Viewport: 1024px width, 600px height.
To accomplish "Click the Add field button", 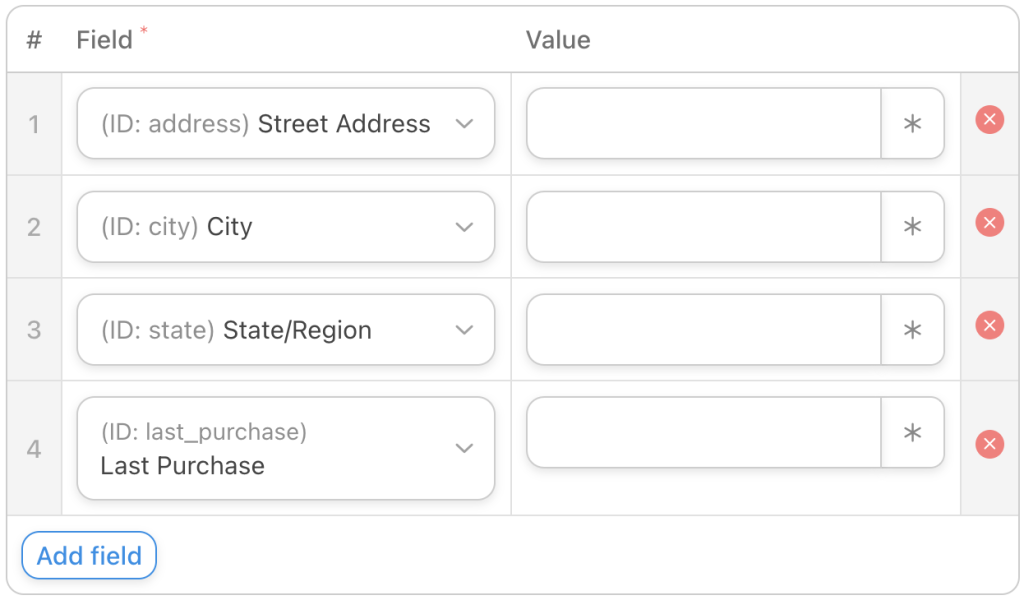I will (x=88, y=555).
